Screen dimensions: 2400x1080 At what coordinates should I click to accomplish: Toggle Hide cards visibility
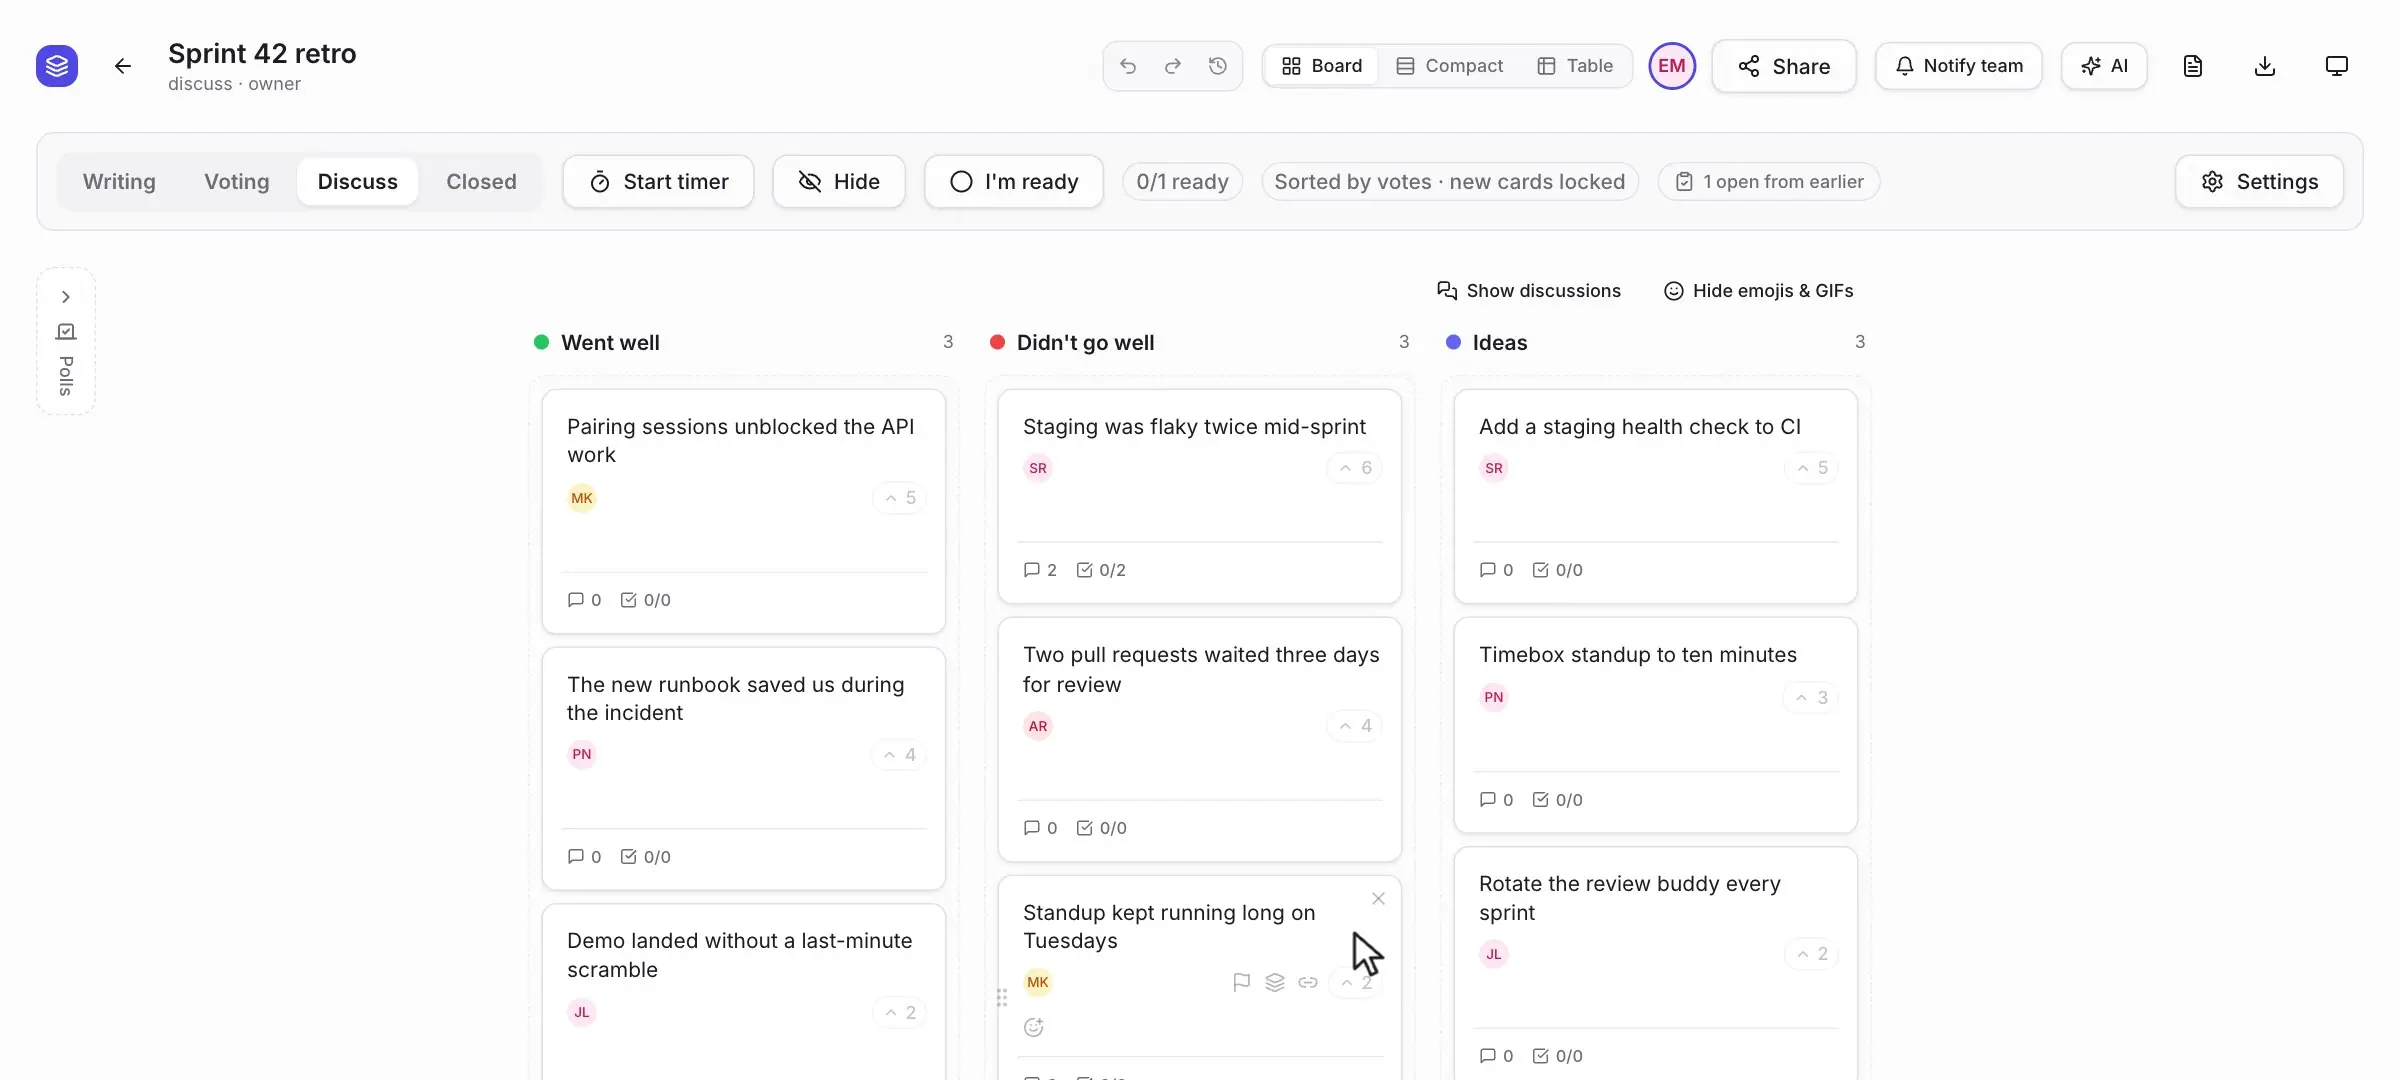(x=839, y=182)
